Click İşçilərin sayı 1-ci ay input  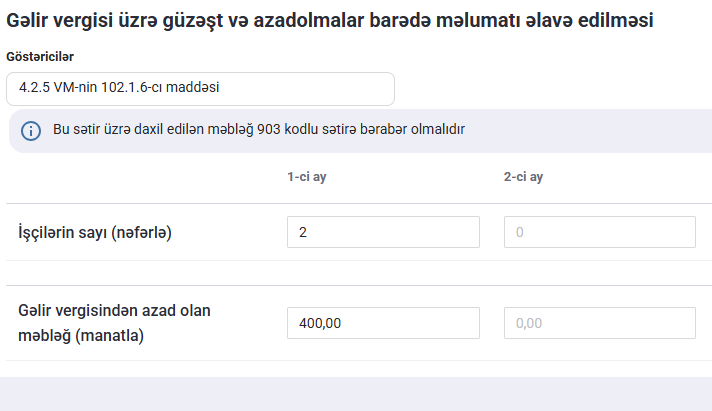click(383, 233)
